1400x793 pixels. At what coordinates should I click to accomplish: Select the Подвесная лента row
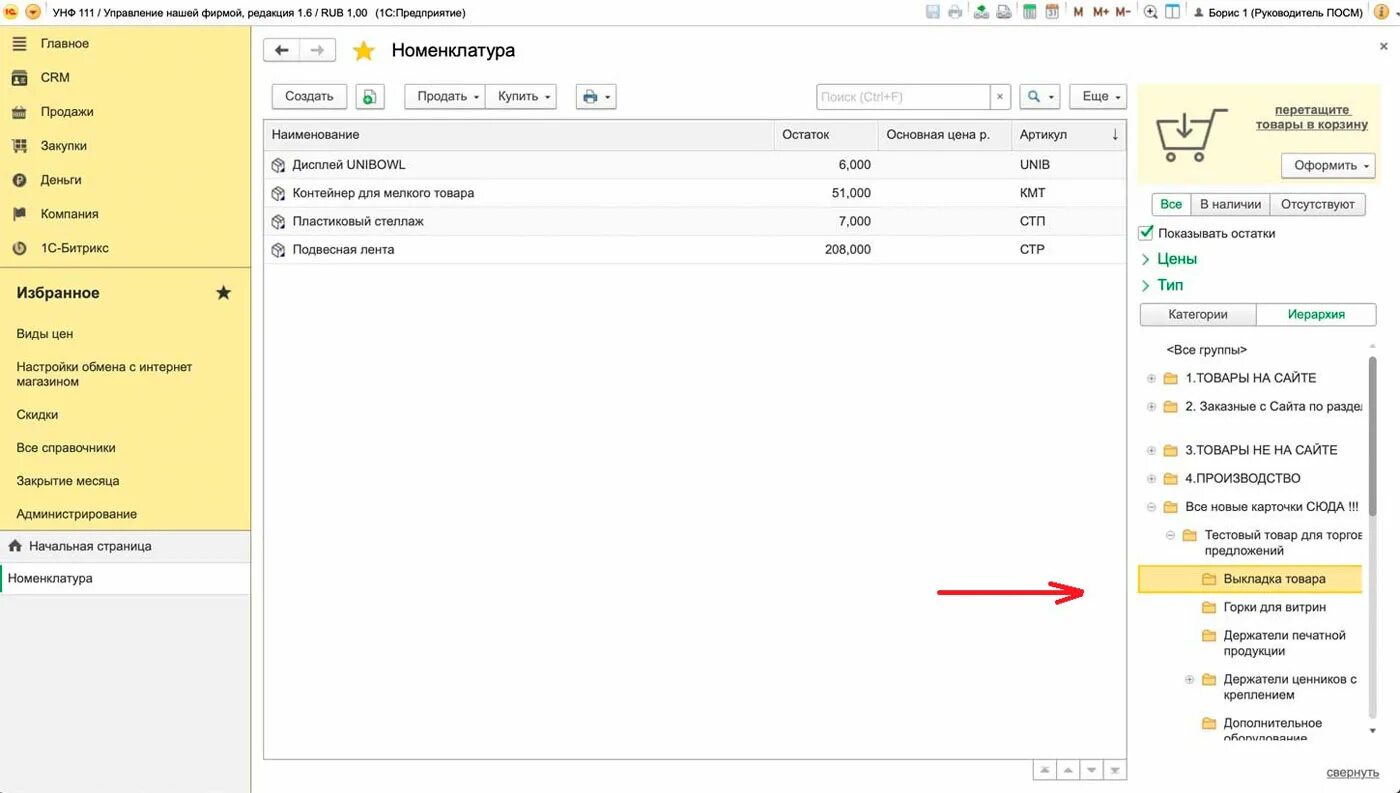[x=695, y=249]
